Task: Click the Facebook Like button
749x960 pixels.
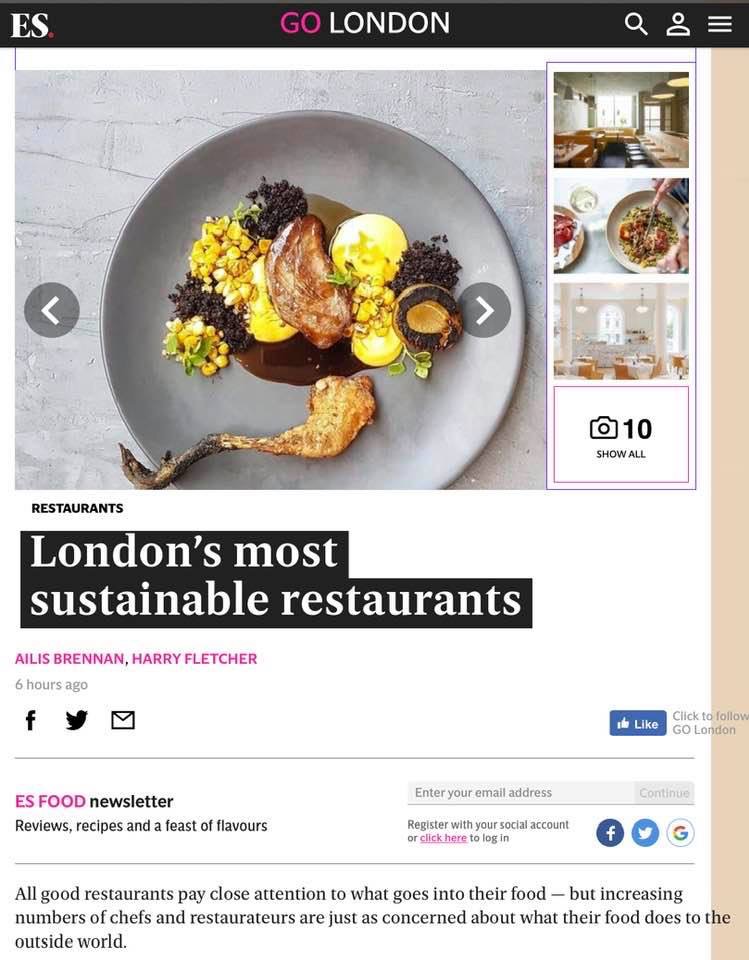Action: [x=638, y=723]
